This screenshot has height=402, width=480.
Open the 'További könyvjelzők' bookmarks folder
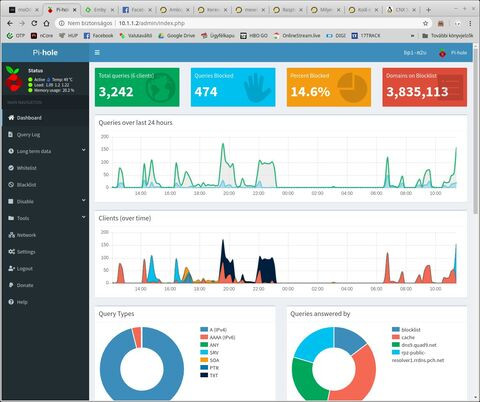[448, 35]
